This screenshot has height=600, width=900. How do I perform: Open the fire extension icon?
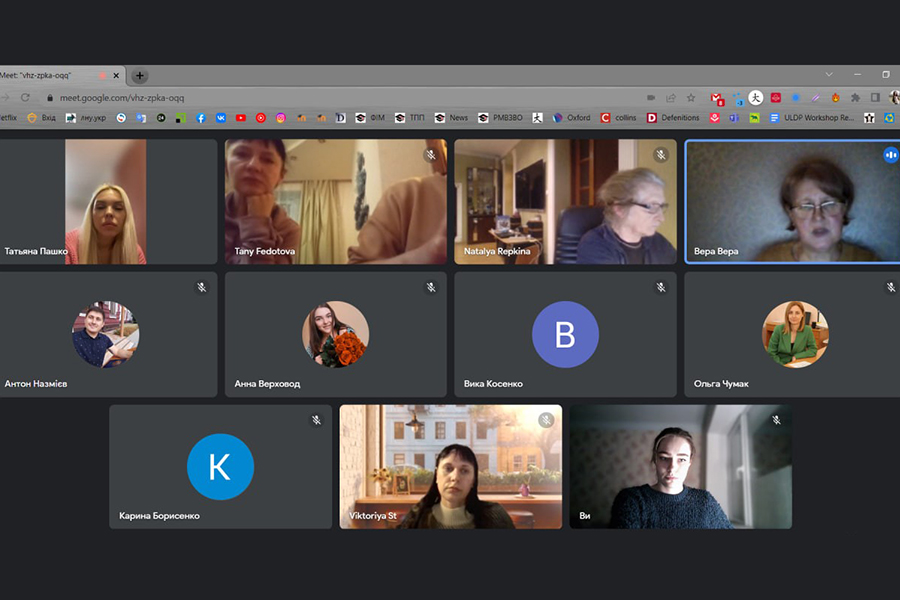point(836,98)
